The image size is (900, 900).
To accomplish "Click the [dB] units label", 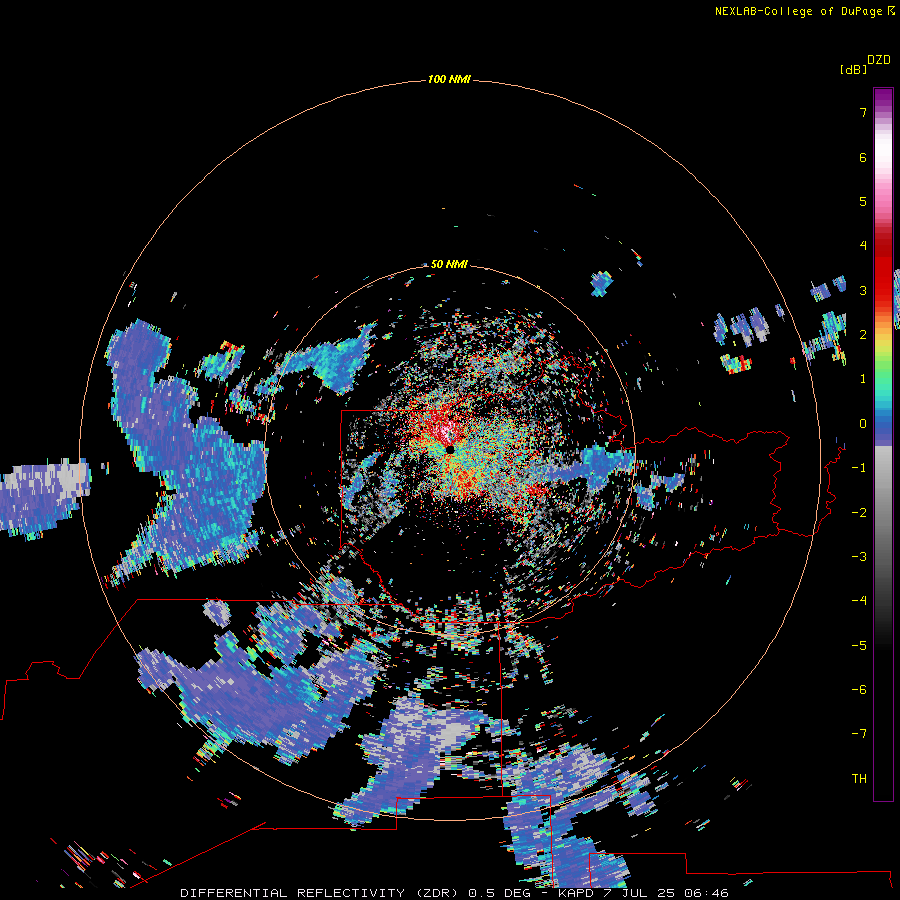I will point(853,69).
